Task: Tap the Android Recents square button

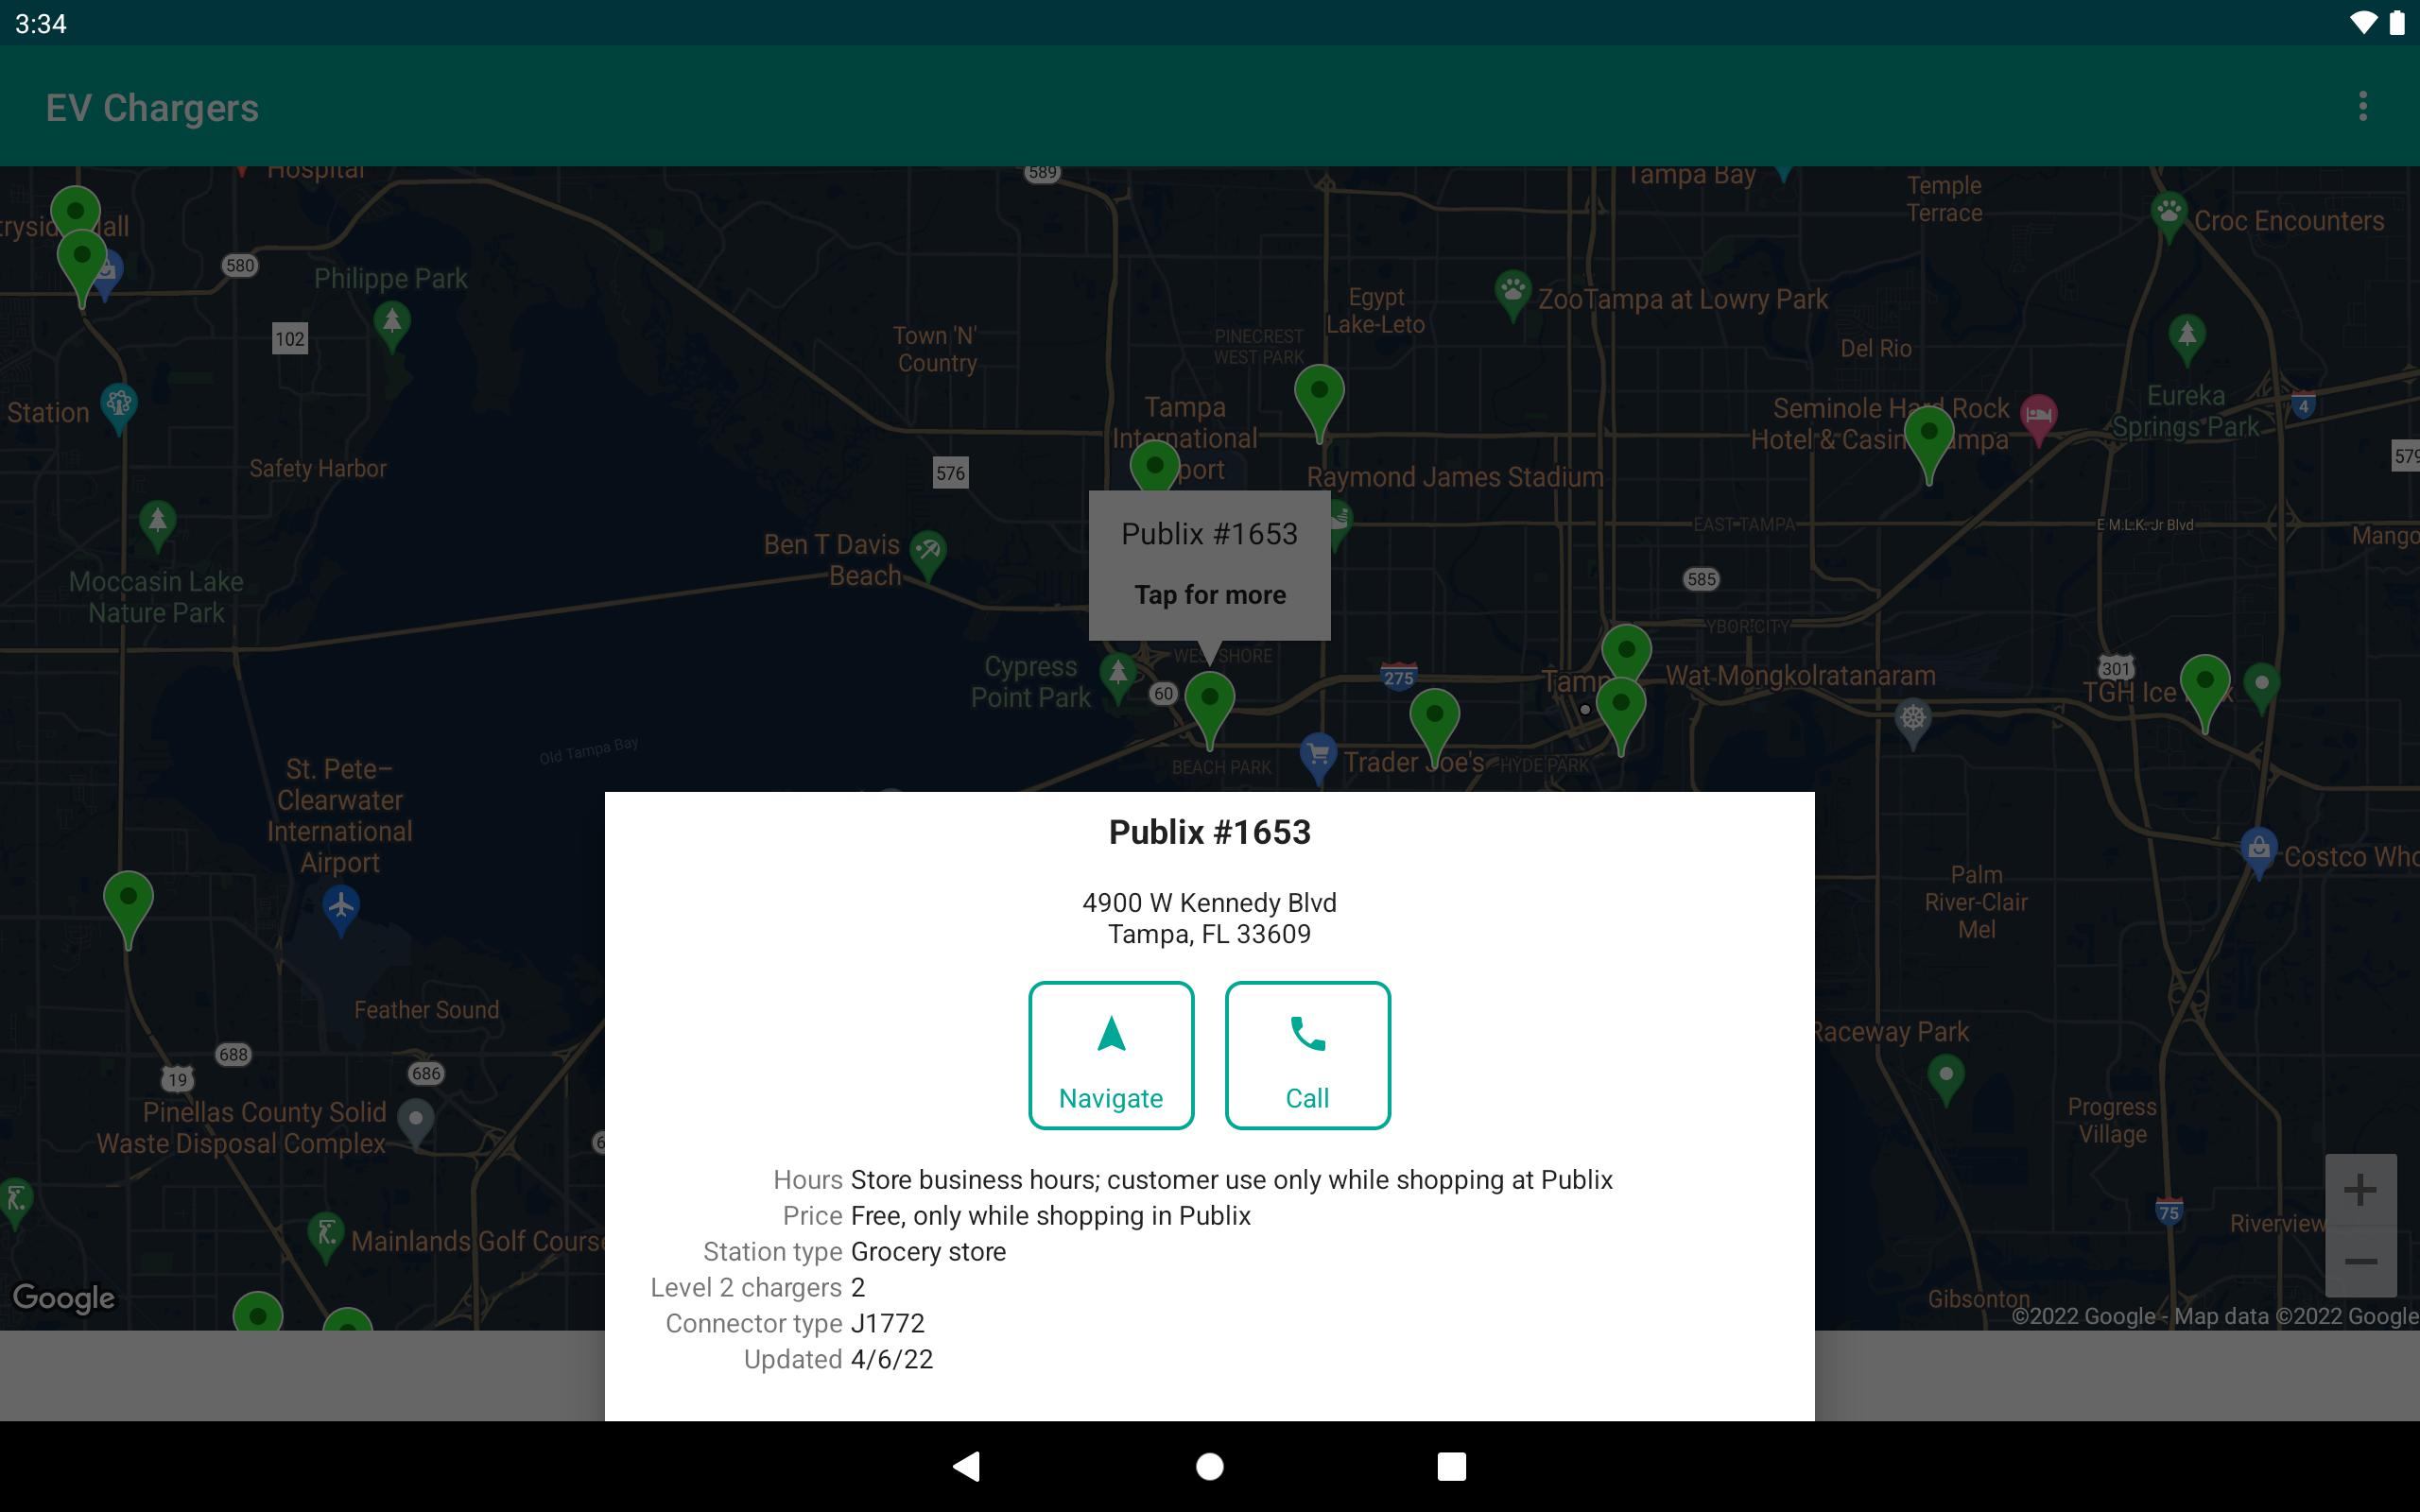Action: coord(1451,1466)
